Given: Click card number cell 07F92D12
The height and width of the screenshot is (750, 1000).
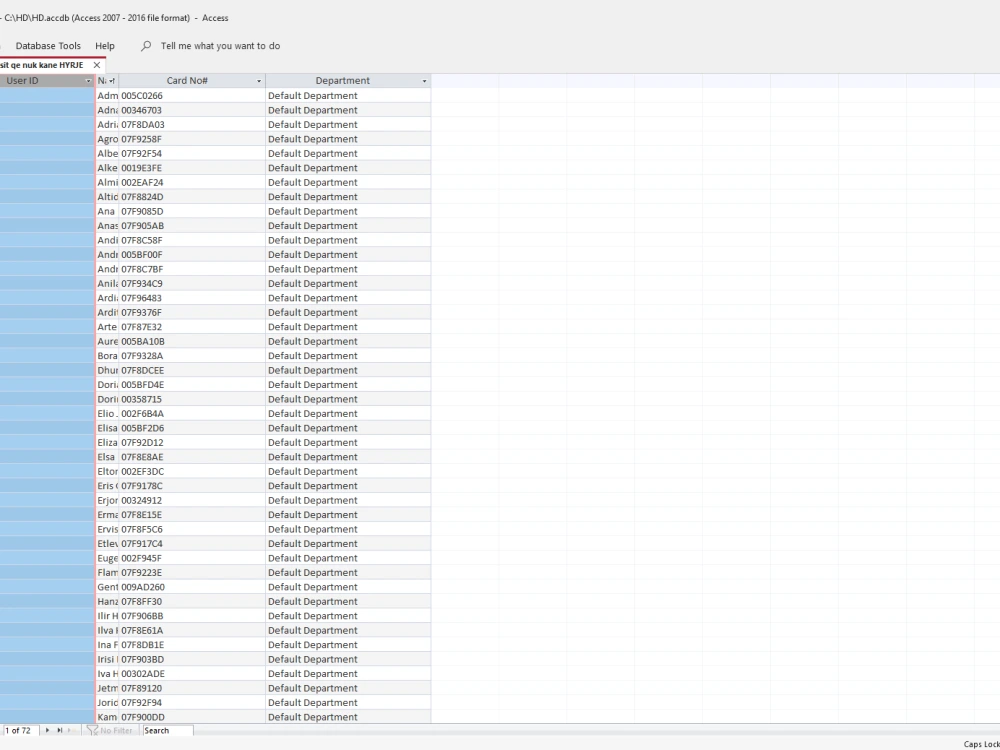Looking at the screenshot, I should click(x=192, y=443).
